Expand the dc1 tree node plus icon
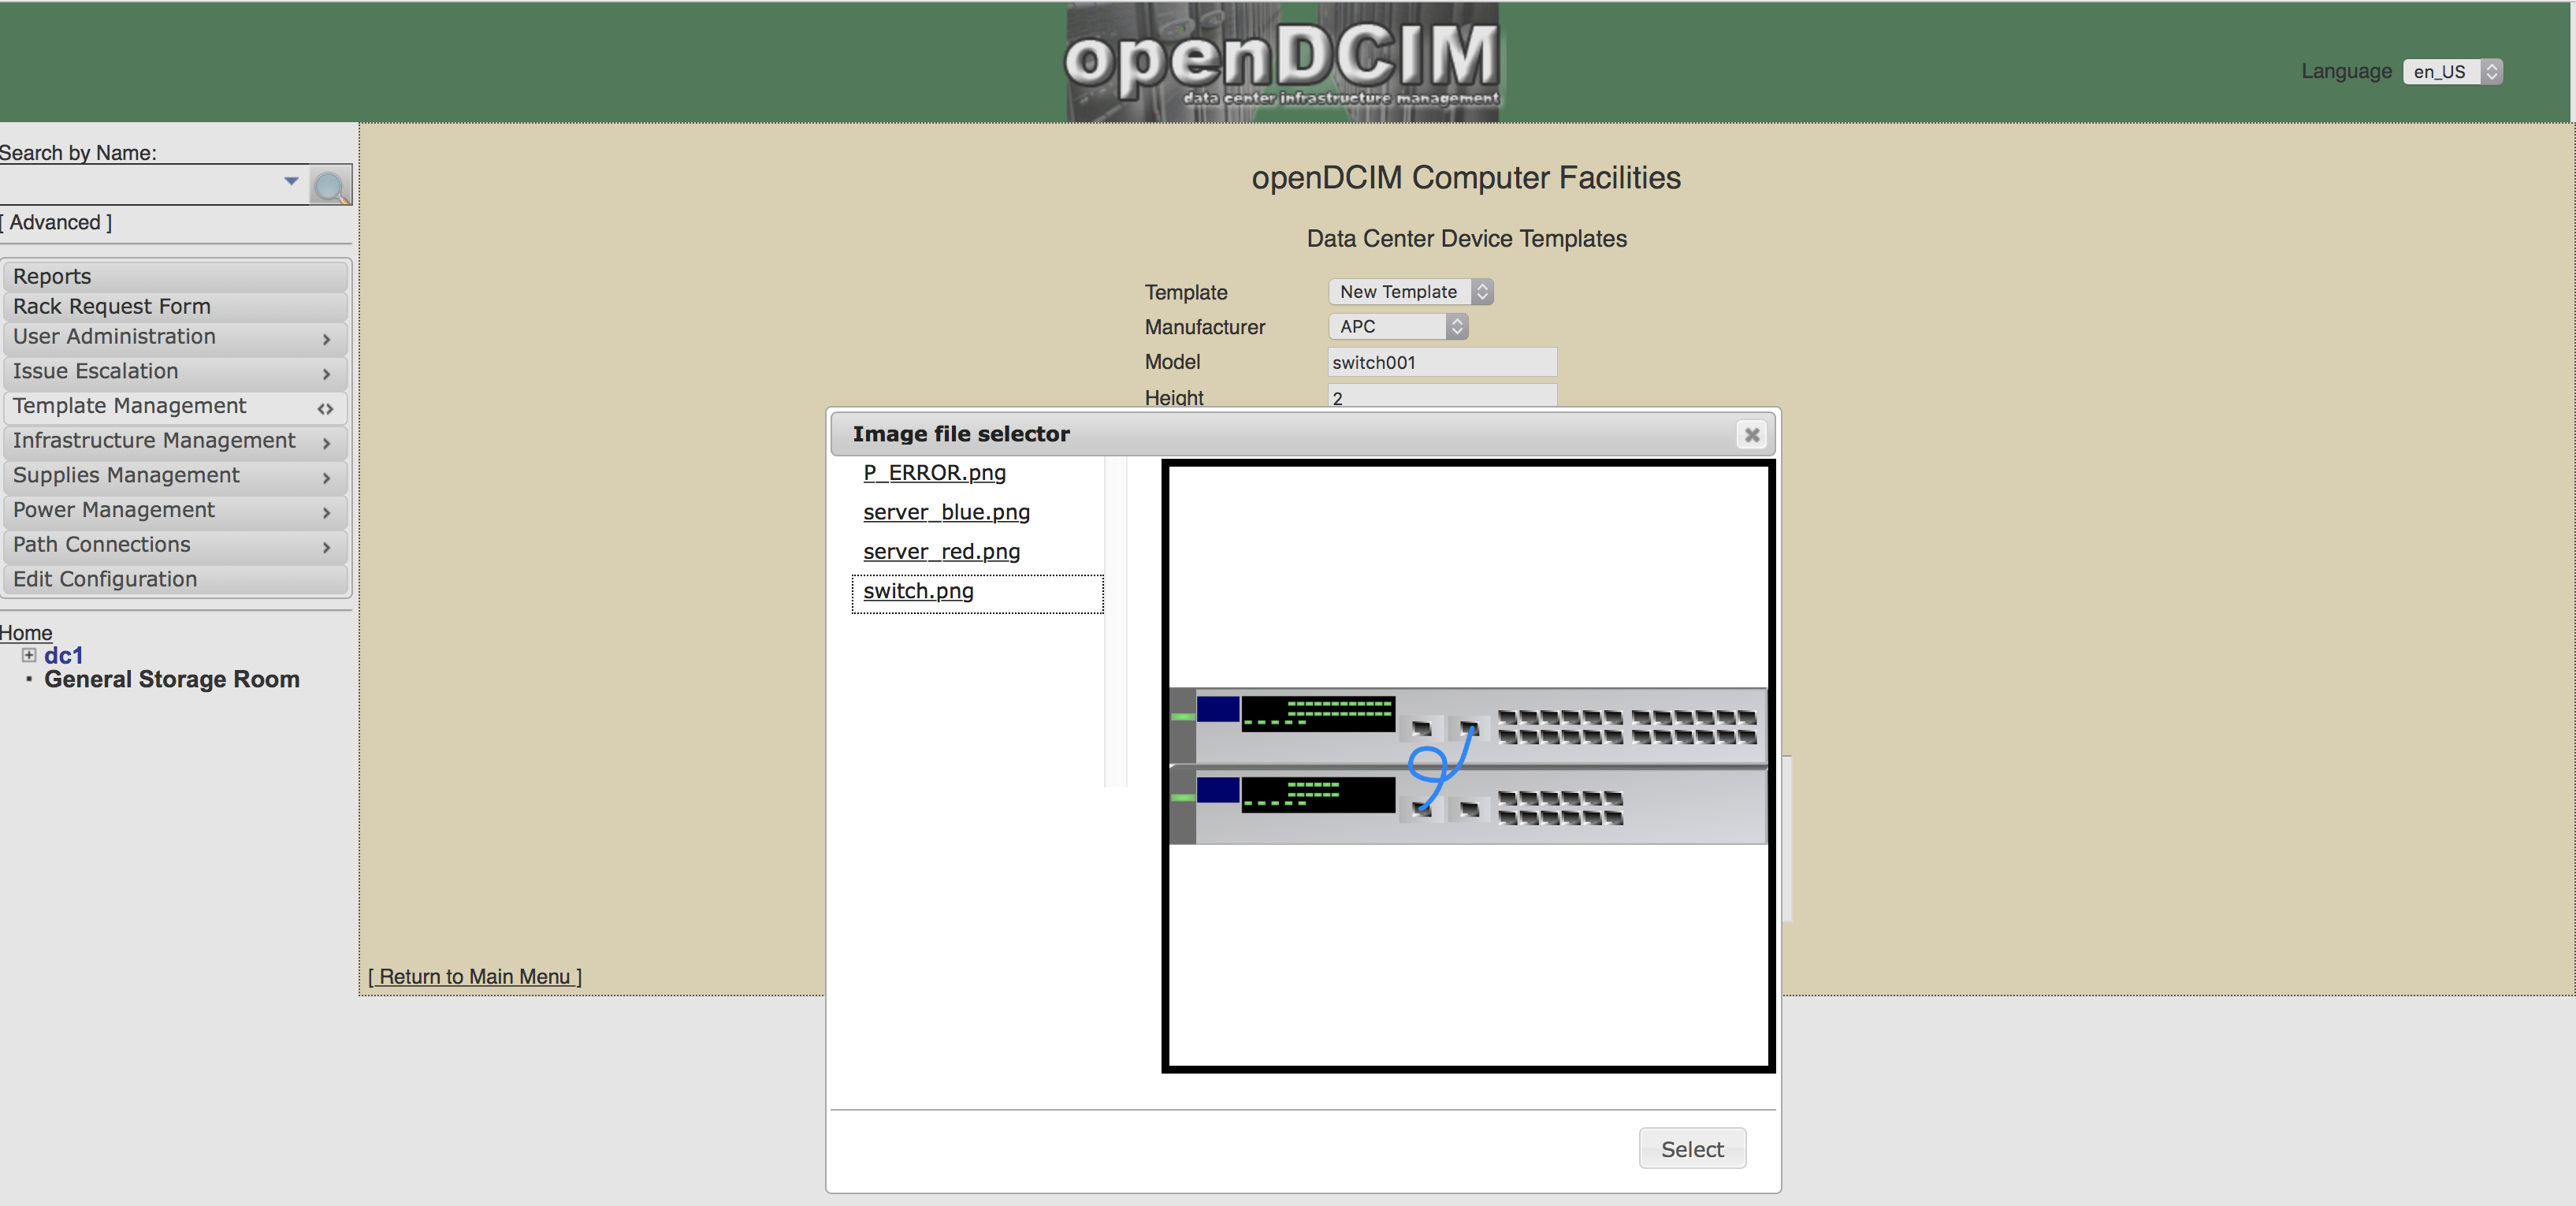The width and height of the screenshot is (2576, 1206). [29, 655]
